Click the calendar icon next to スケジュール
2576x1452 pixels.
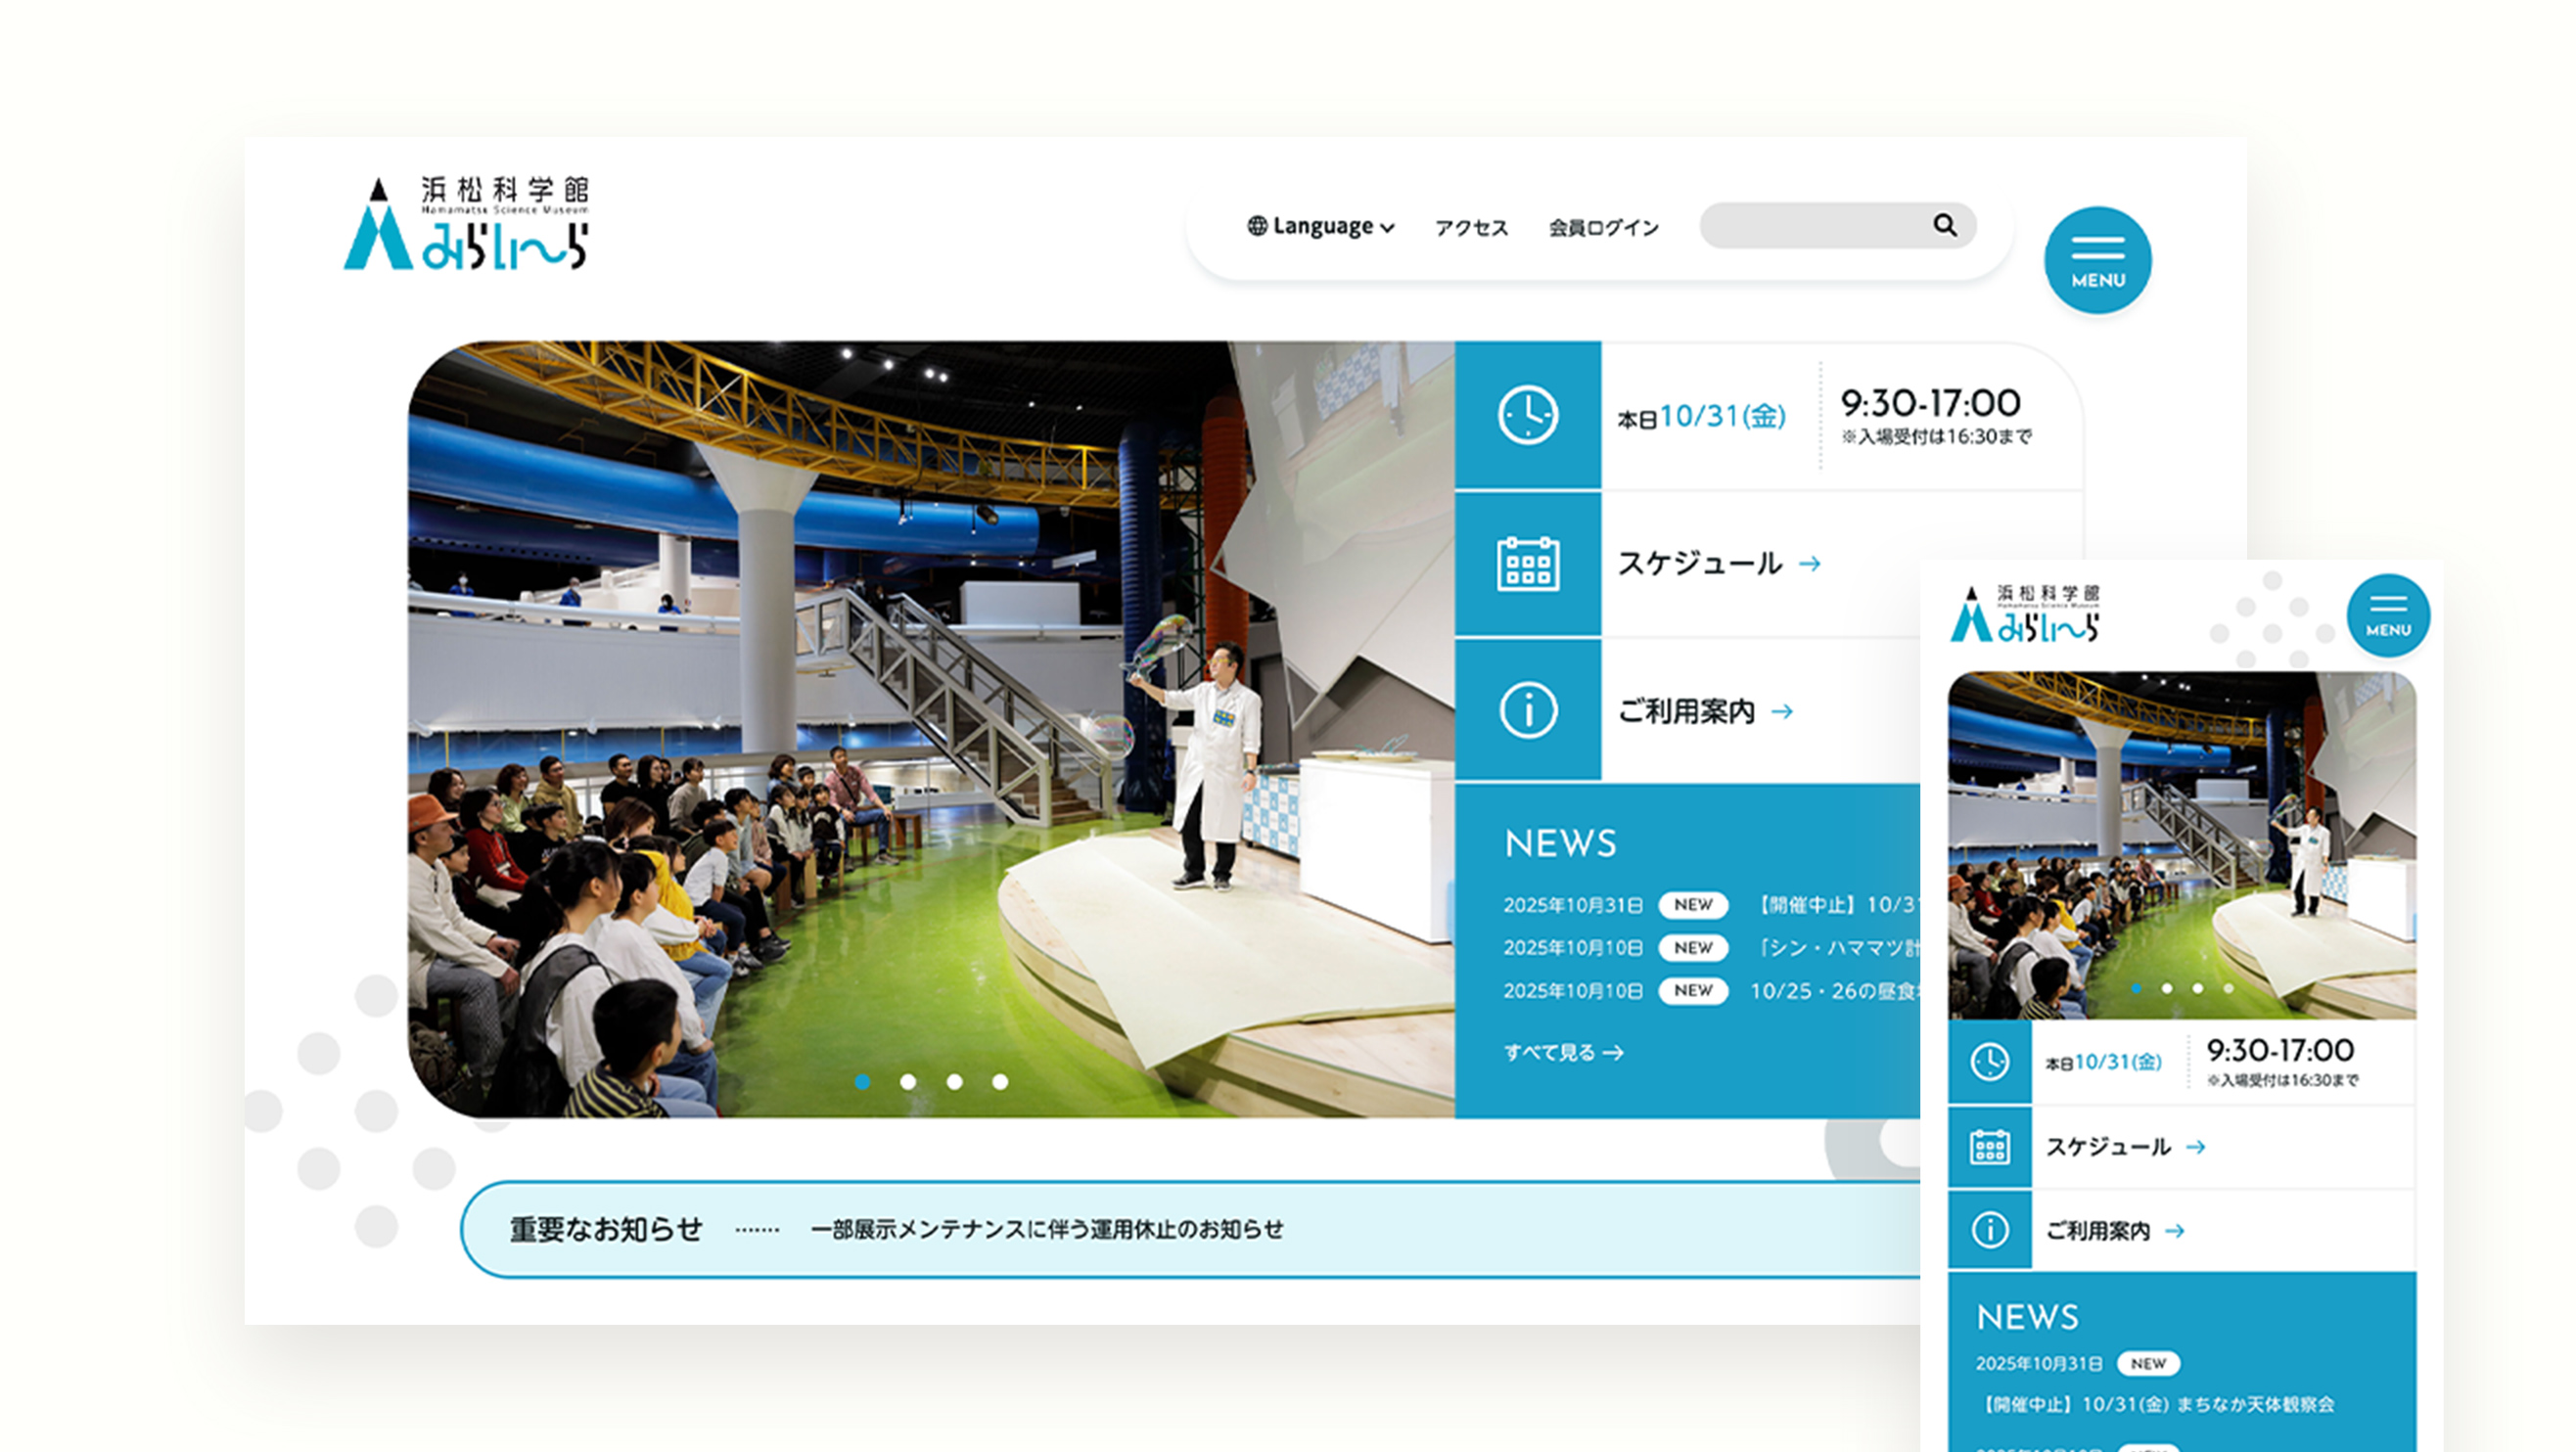point(1527,564)
